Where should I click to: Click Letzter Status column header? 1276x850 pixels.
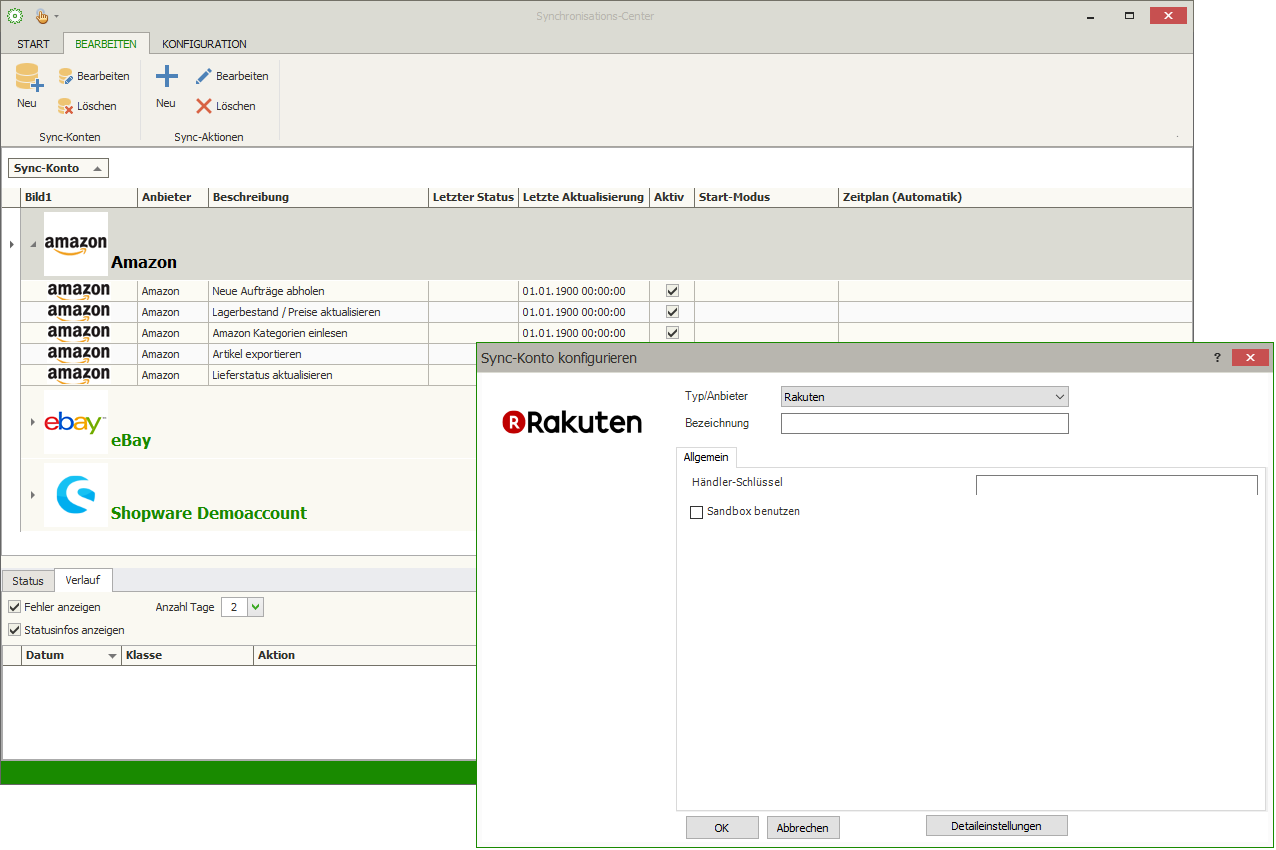[473, 197]
